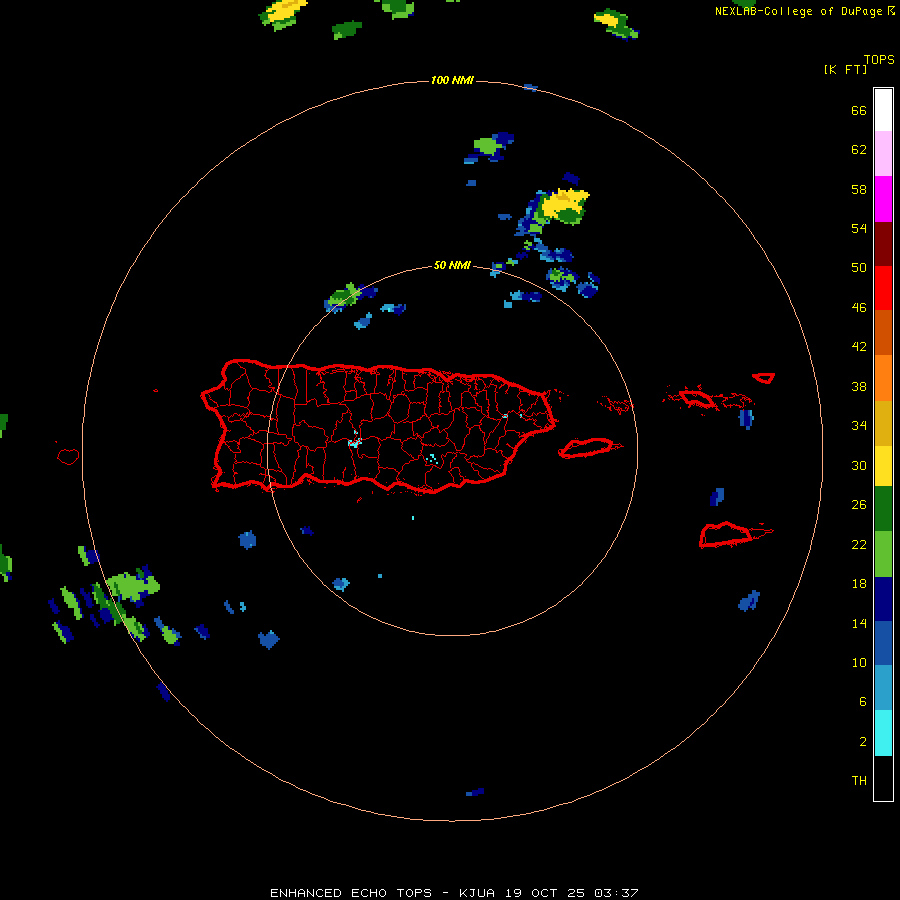Screen dimensions: 900x900
Task: Select the dark green legend swatch
Action: 883,509
